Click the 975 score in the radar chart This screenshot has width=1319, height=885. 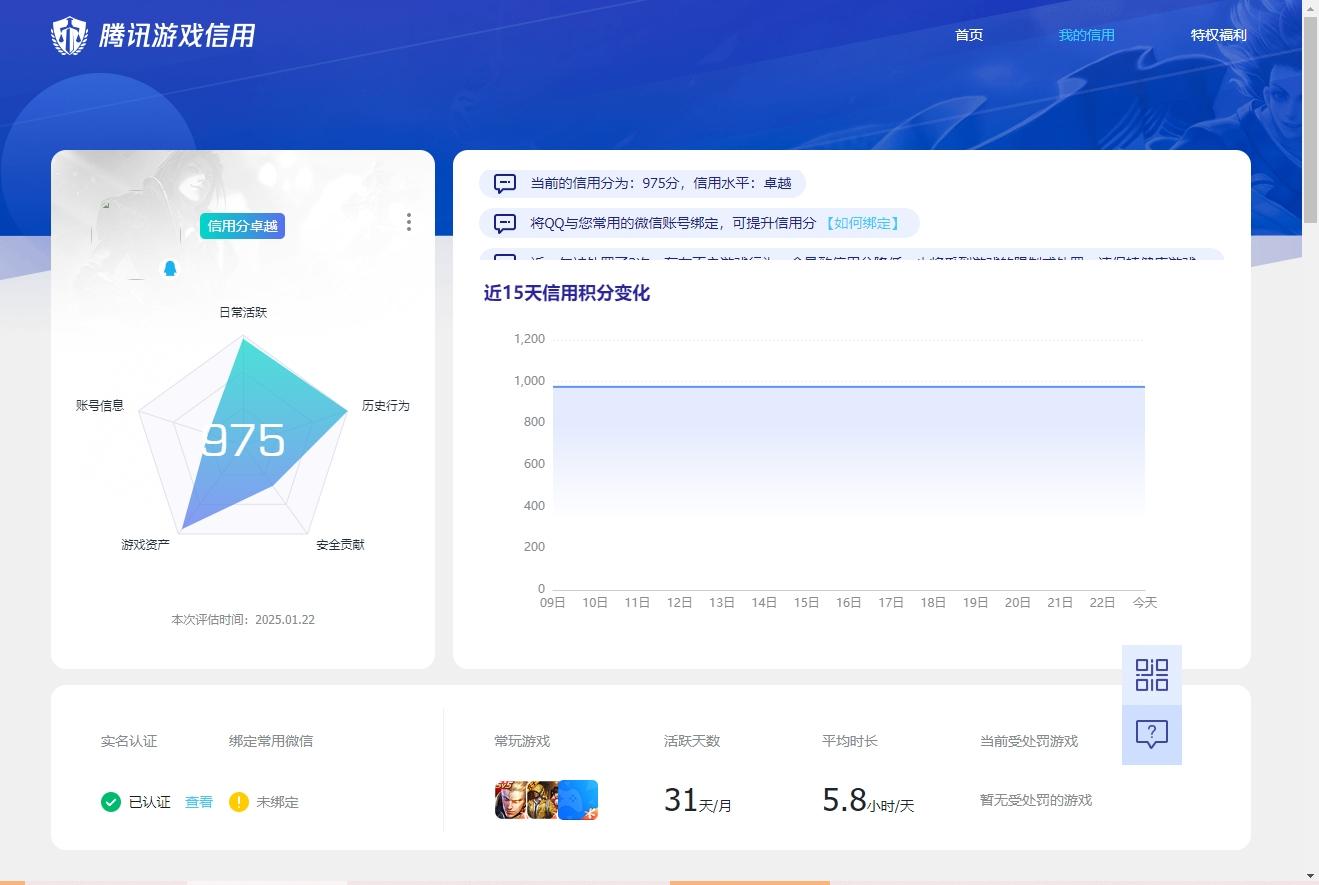tap(243, 441)
